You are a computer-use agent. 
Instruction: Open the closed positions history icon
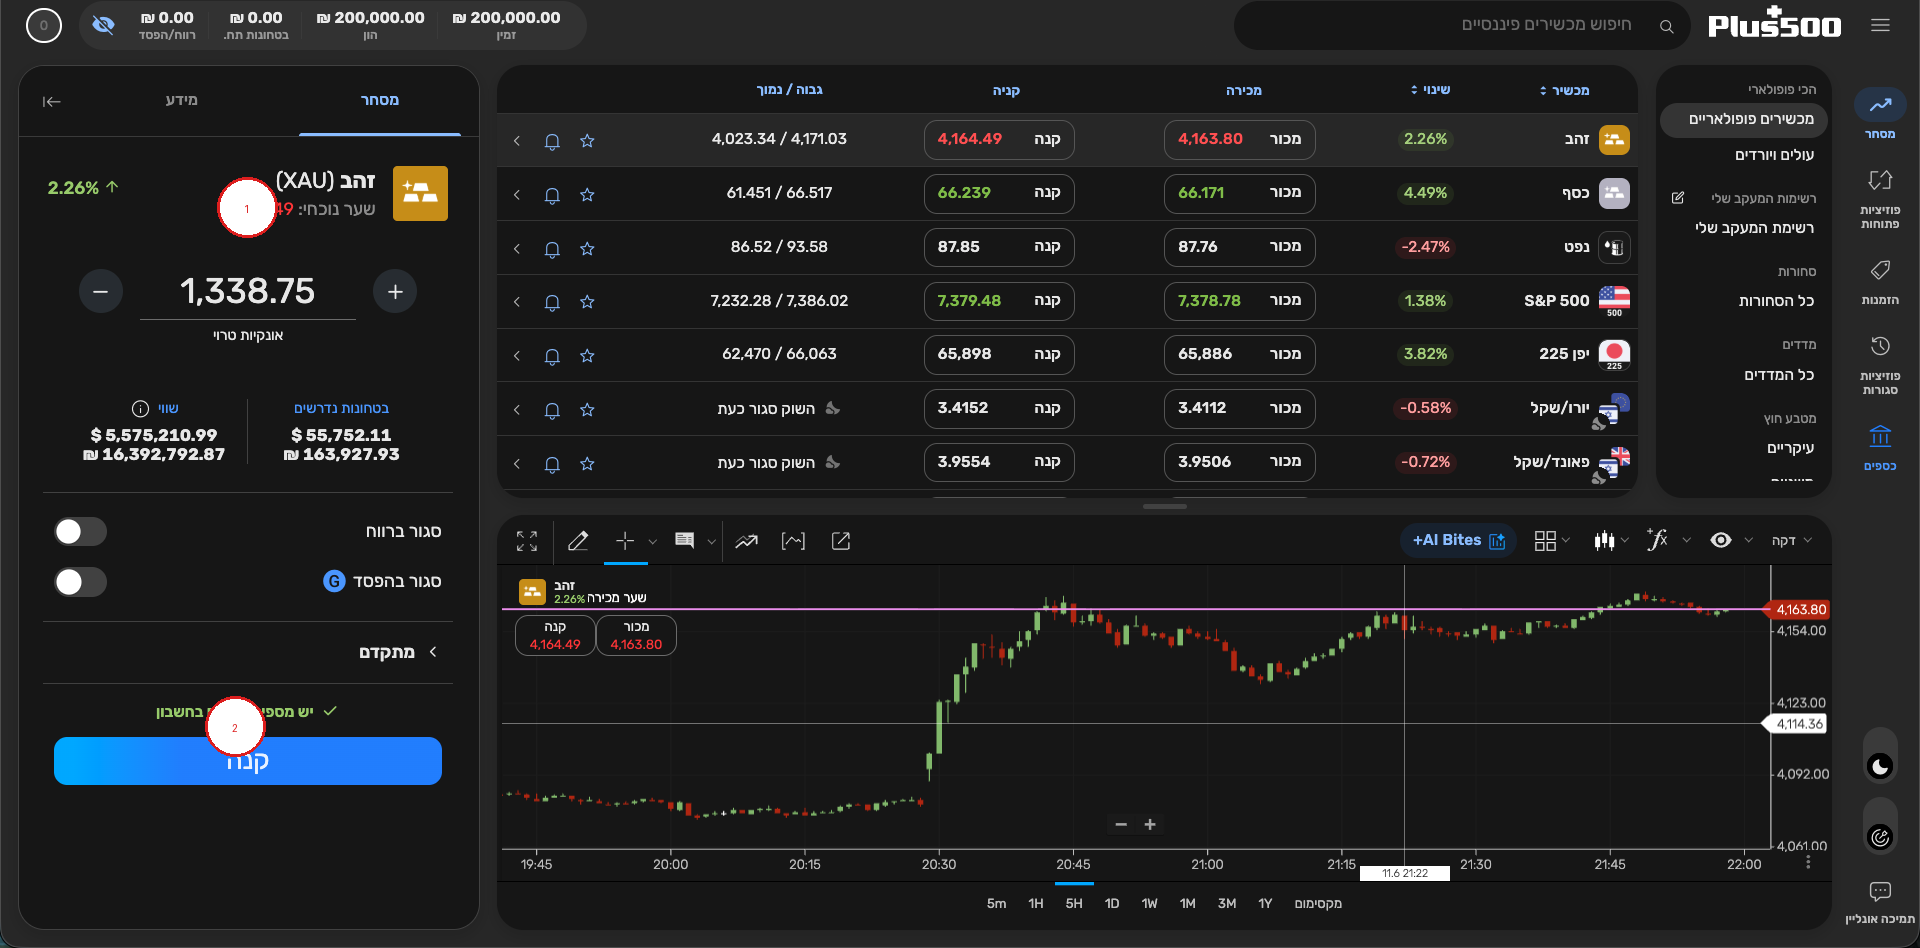coord(1880,346)
